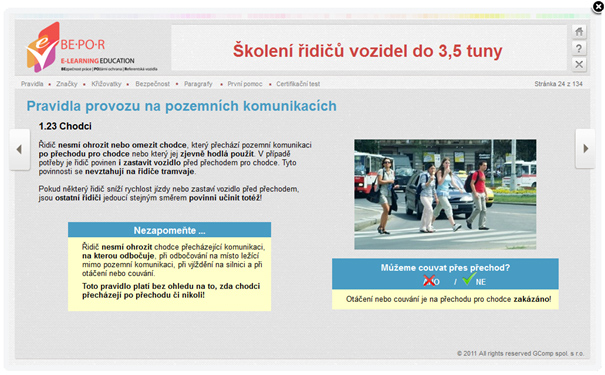The height and width of the screenshot is (375, 605).
Task: Close course with the X icon
Action: click(x=579, y=64)
